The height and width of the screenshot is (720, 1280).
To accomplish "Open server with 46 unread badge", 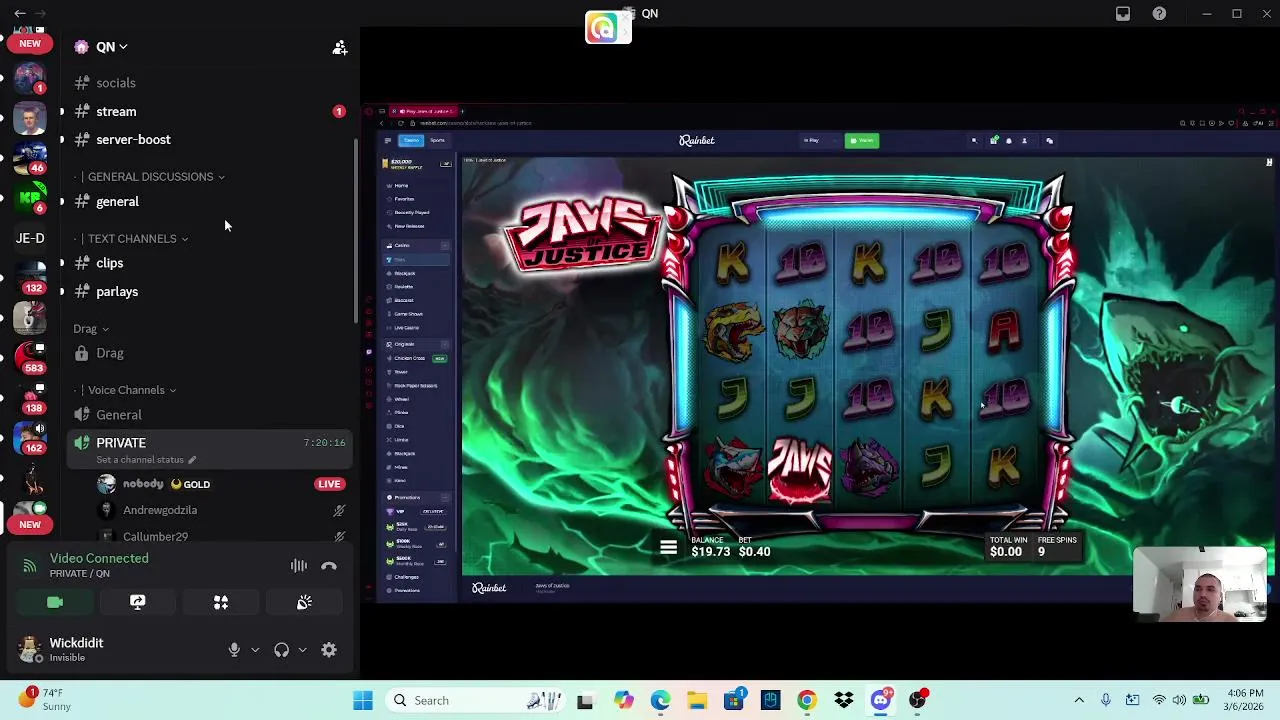I will [x=30, y=158].
